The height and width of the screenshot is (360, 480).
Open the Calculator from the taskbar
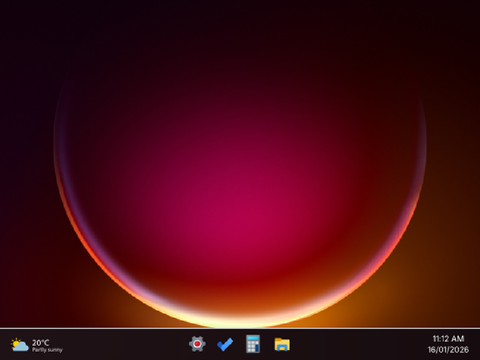pyautogui.click(x=253, y=344)
